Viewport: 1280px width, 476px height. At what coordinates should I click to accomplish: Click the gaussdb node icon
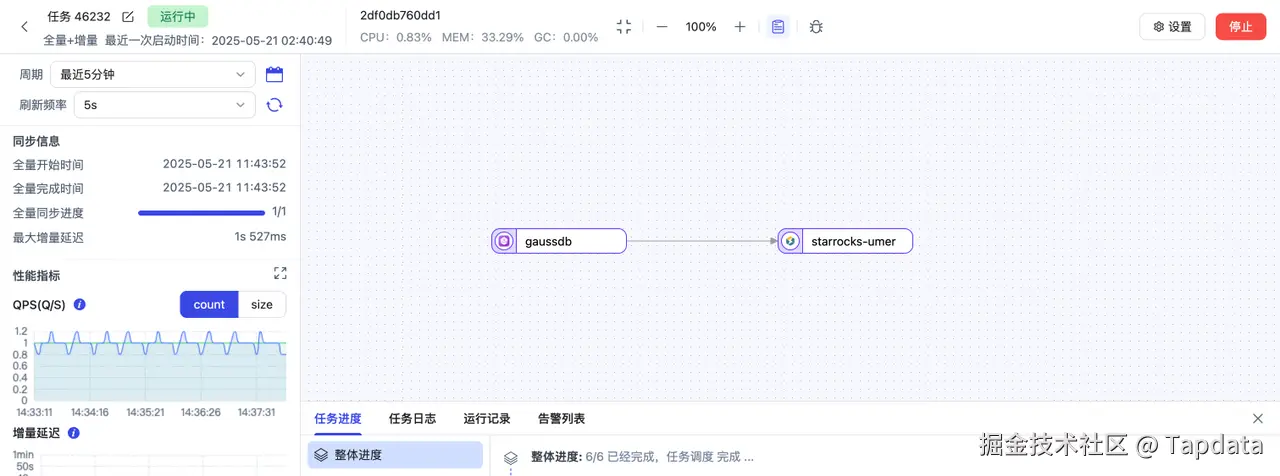click(505, 241)
